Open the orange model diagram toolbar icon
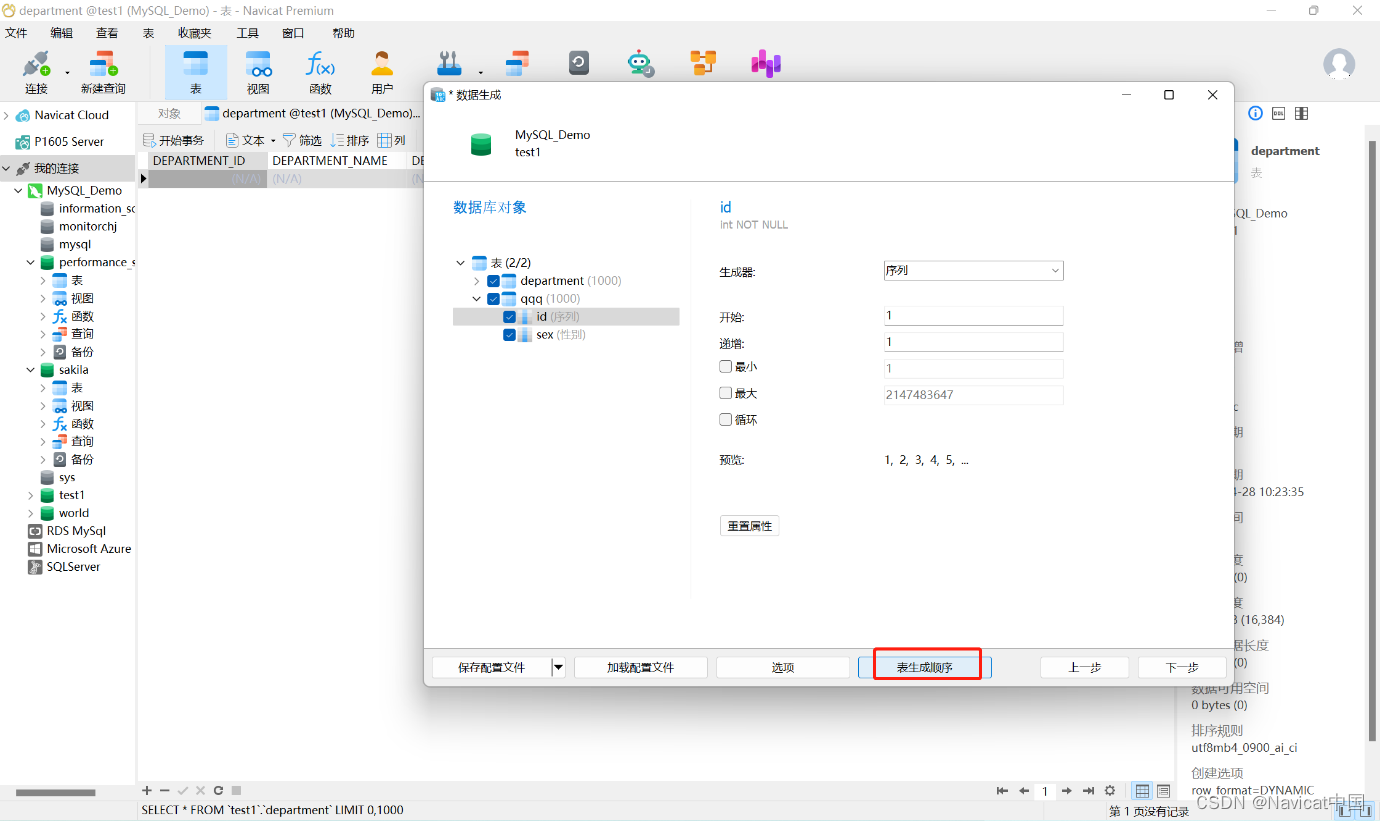The image size is (1380, 821). coord(703,64)
